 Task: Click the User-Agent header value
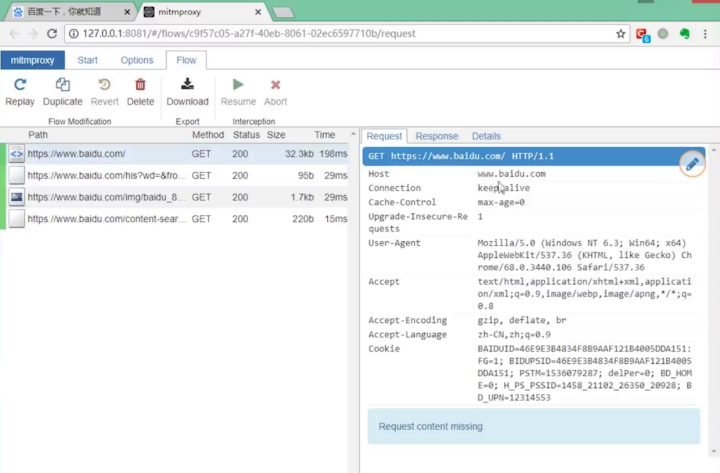pos(584,255)
